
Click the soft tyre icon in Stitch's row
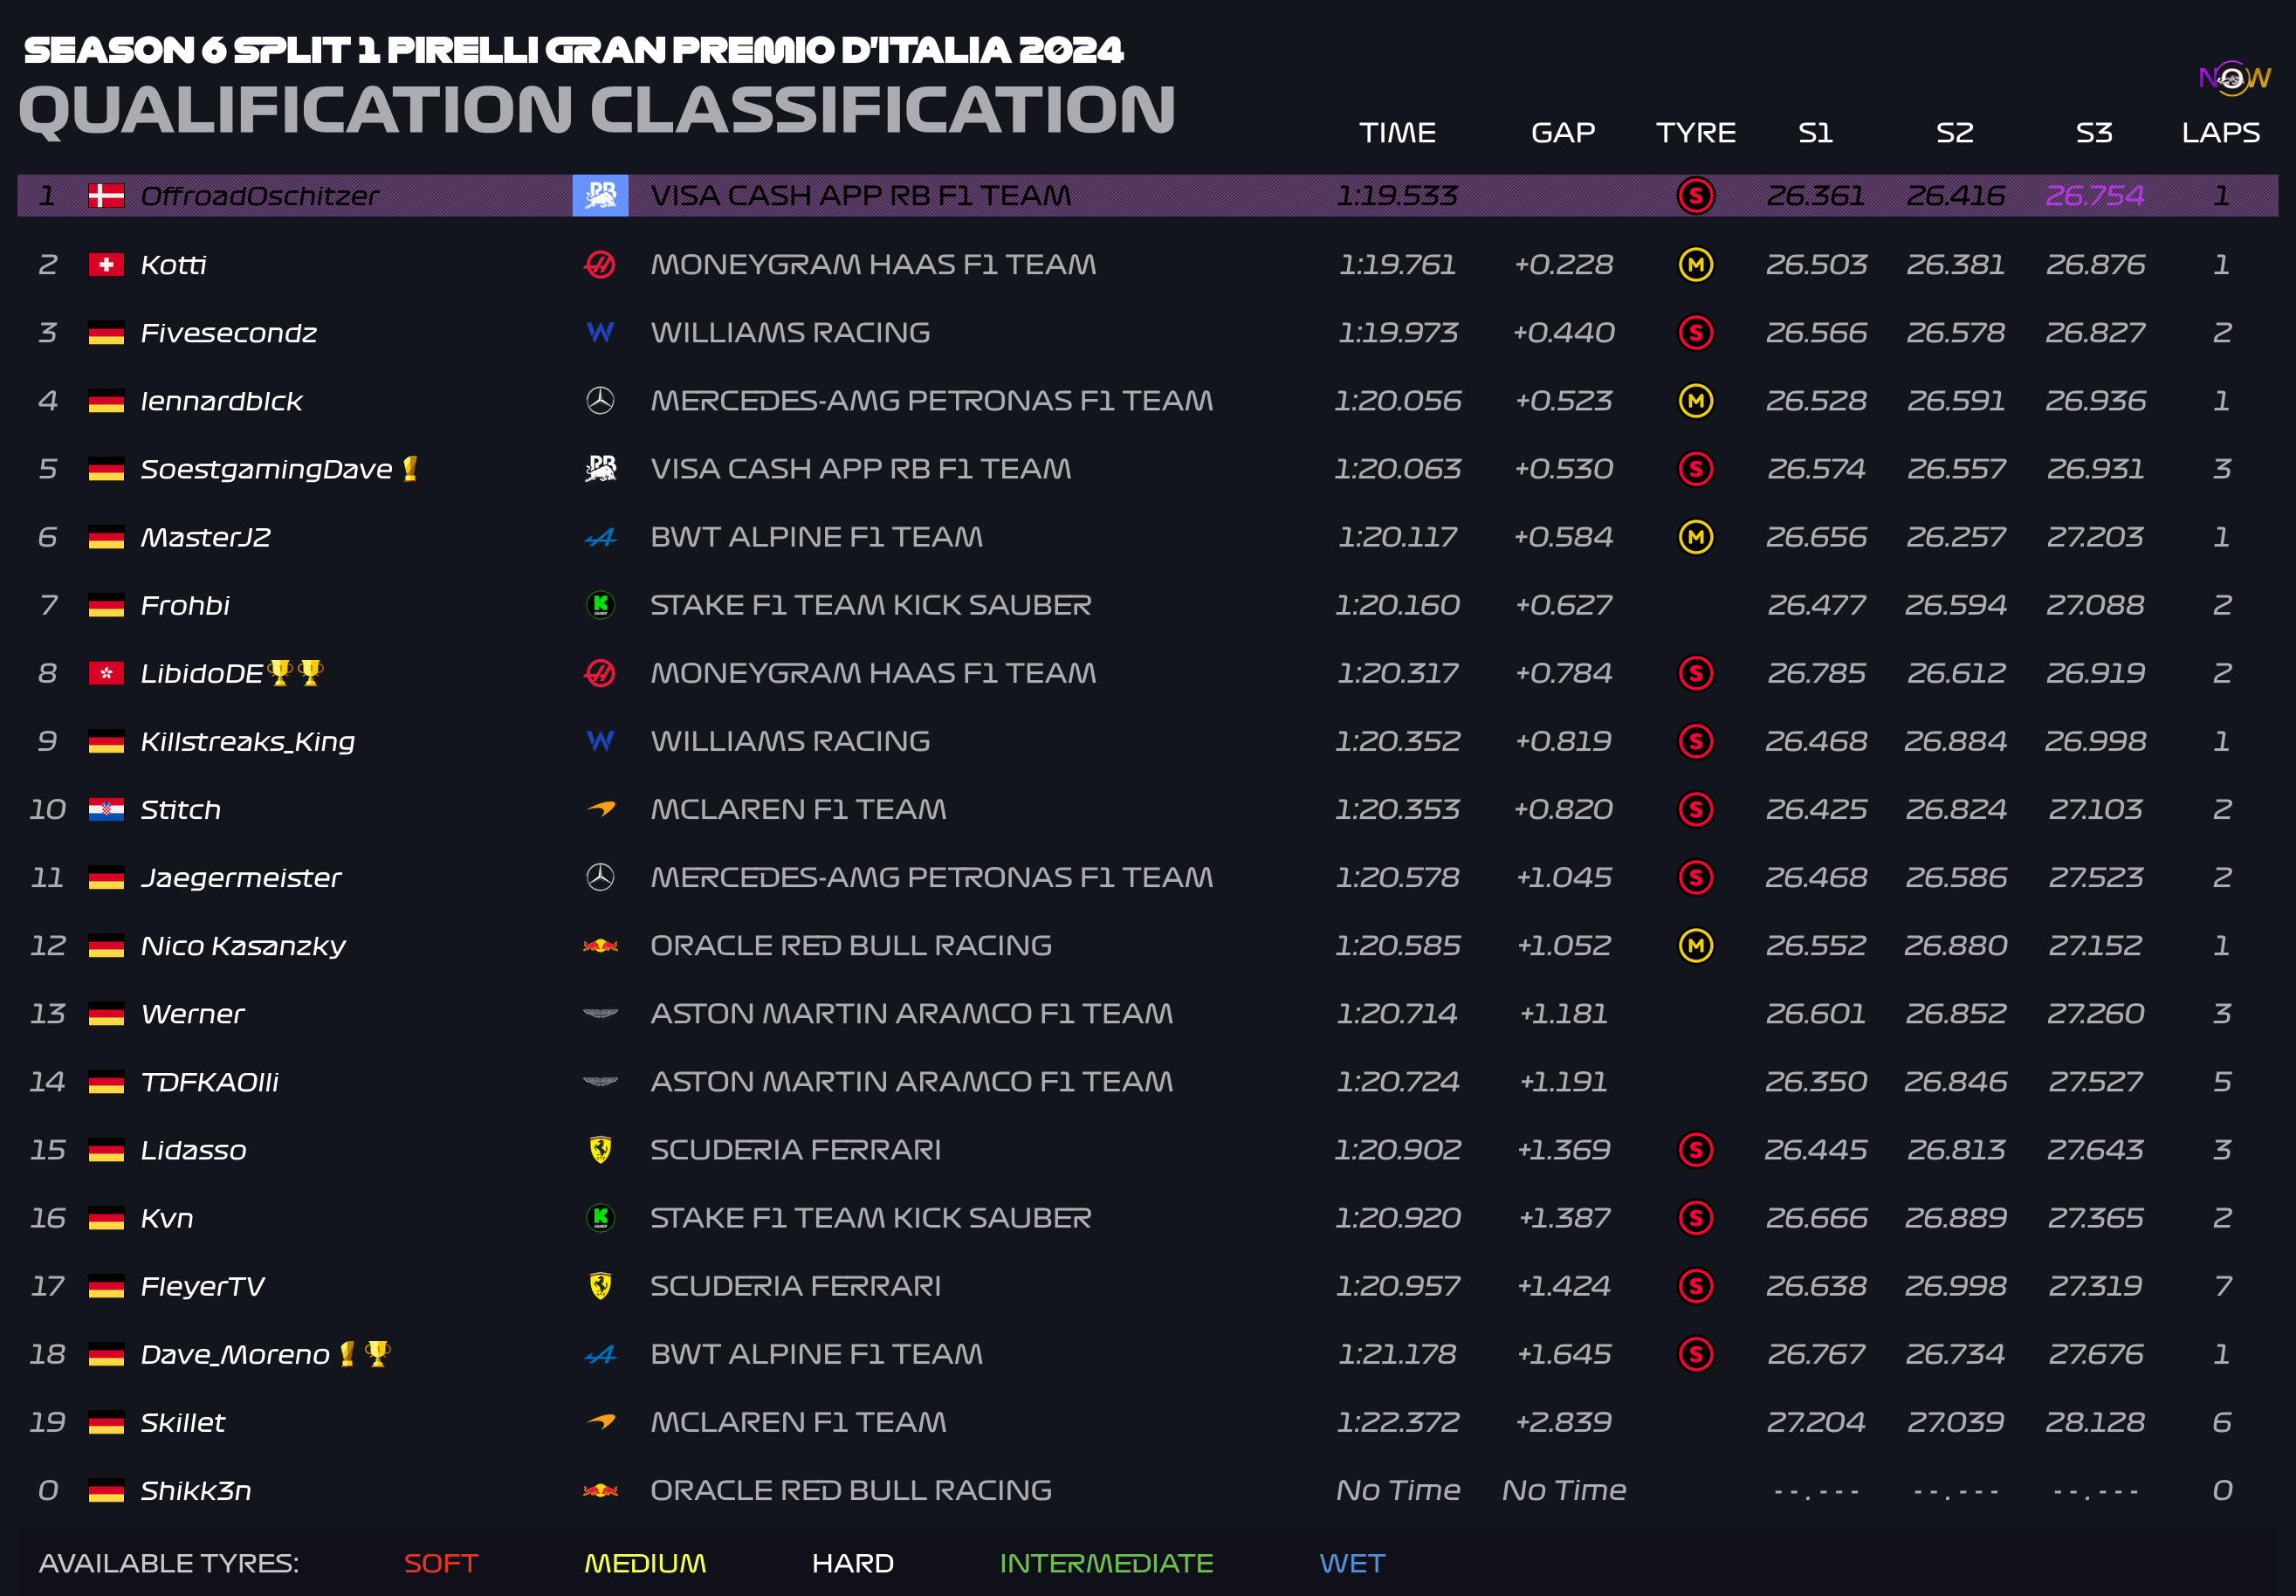pyautogui.click(x=1695, y=809)
